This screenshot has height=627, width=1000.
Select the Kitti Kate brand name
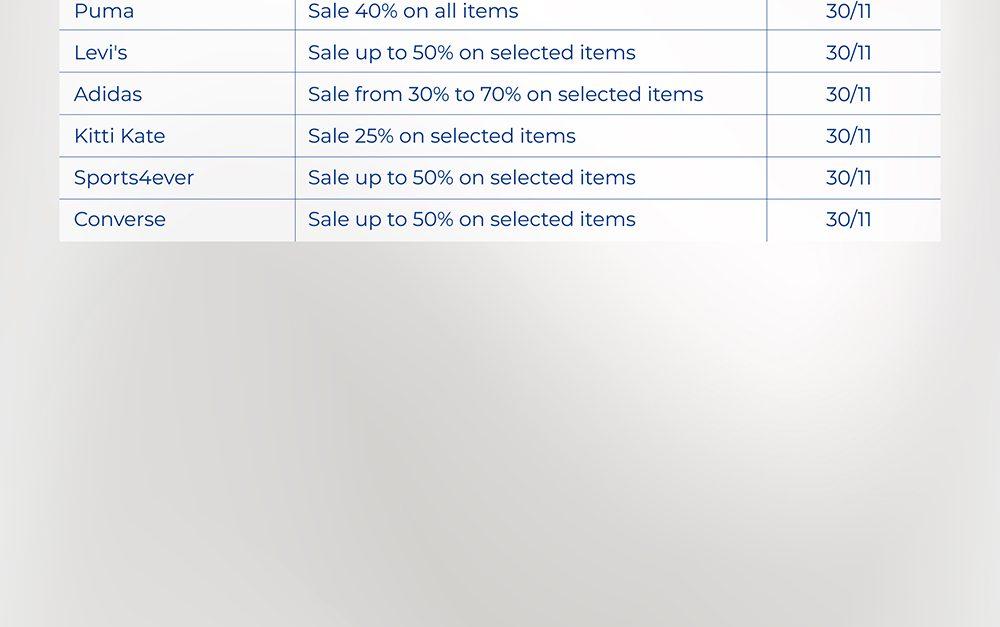[x=119, y=136]
